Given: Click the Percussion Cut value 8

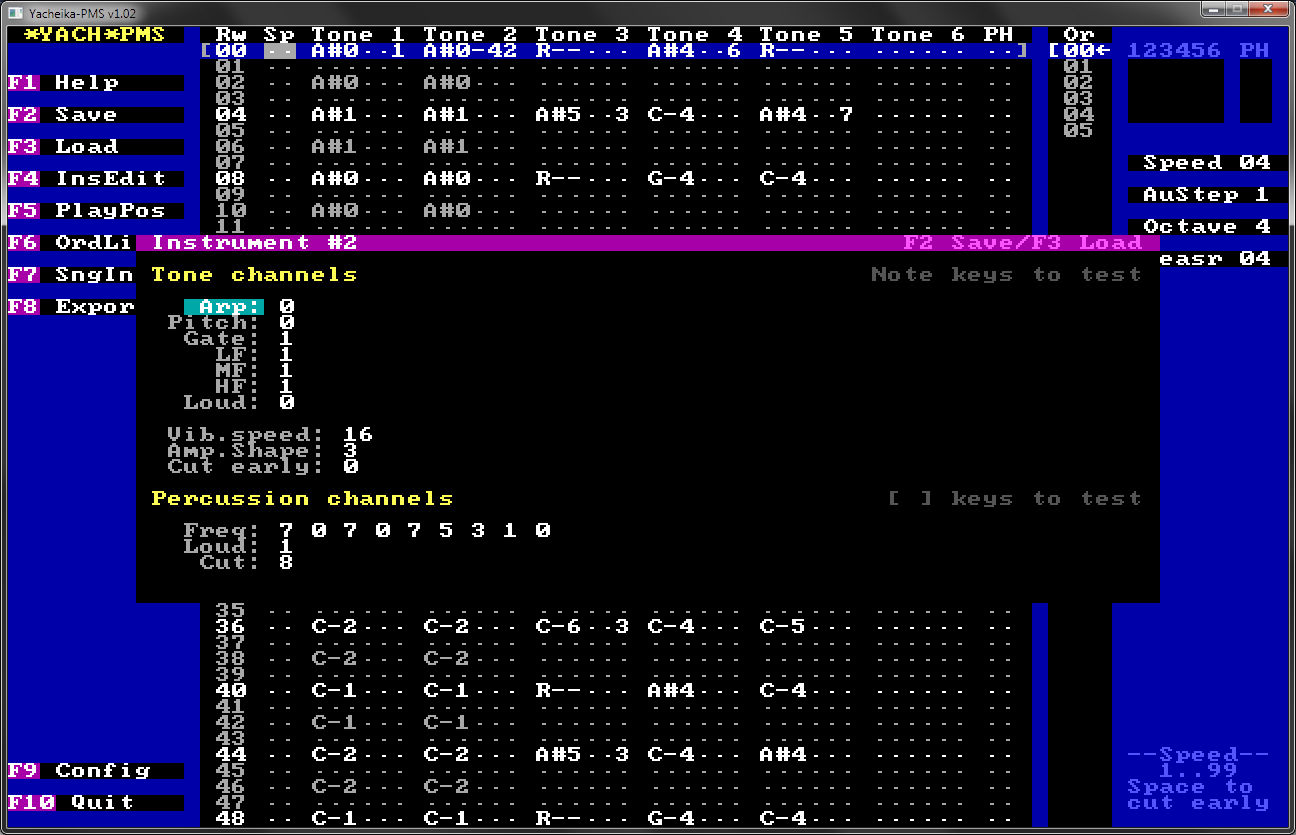Looking at the screenshot, I should click(287, 563).
